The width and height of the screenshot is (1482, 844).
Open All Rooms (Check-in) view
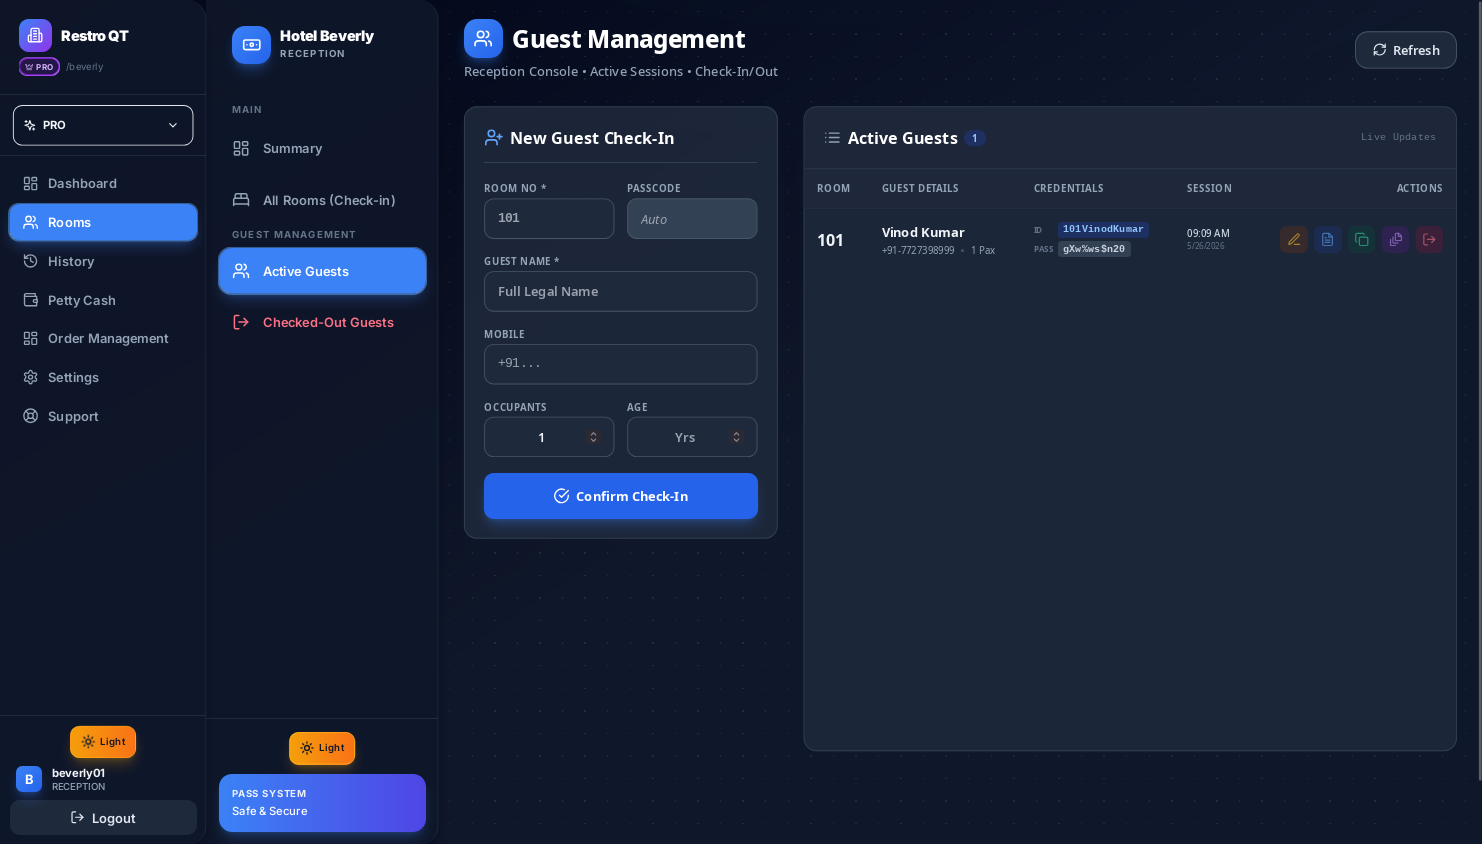[322, 200]
